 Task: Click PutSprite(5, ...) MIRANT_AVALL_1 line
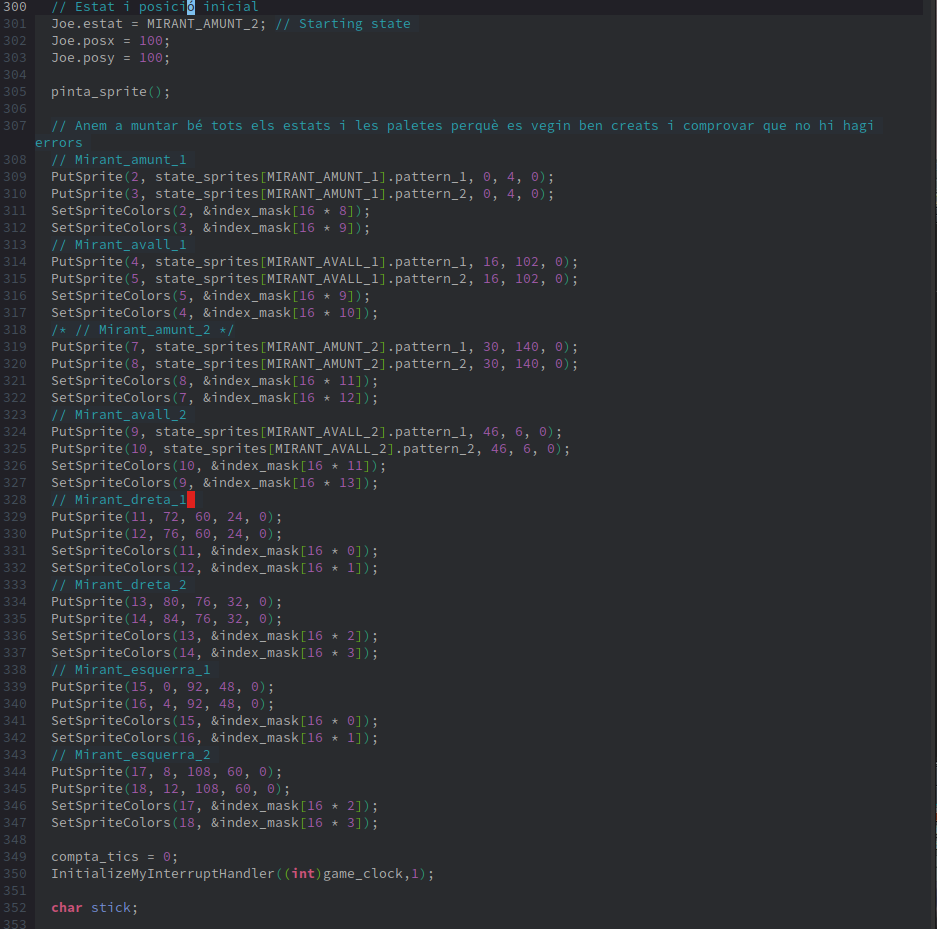314,279
